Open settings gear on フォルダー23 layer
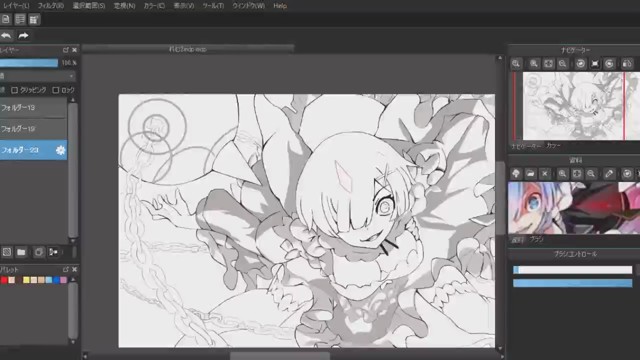Image resolution: width=640 pixels, height=360 pixels. click(60, 150)
